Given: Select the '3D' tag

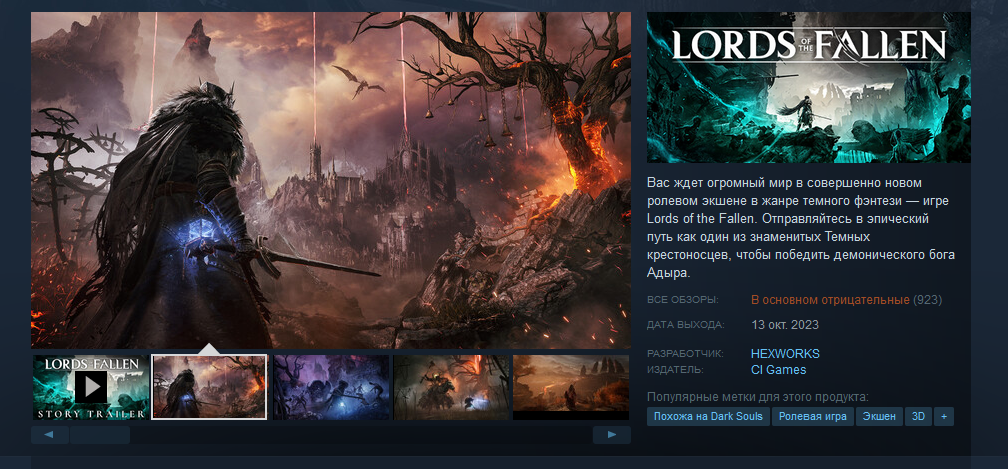Looking at the screenshot, I should [918, 416].
